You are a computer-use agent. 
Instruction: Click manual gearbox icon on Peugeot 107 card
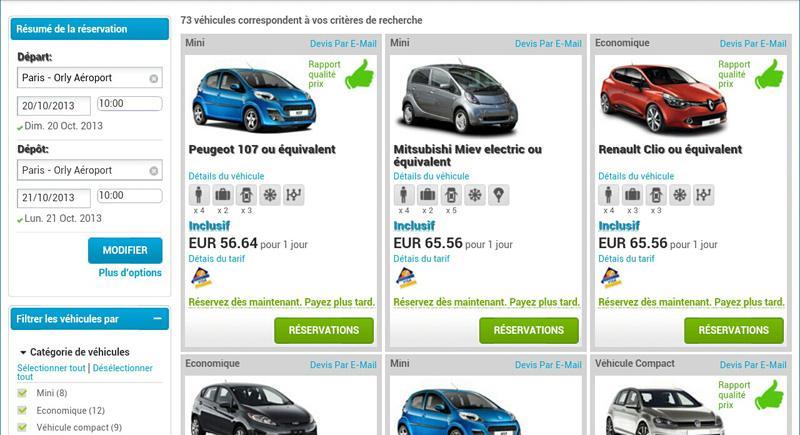pyautogui.click(x=293, y=195)
